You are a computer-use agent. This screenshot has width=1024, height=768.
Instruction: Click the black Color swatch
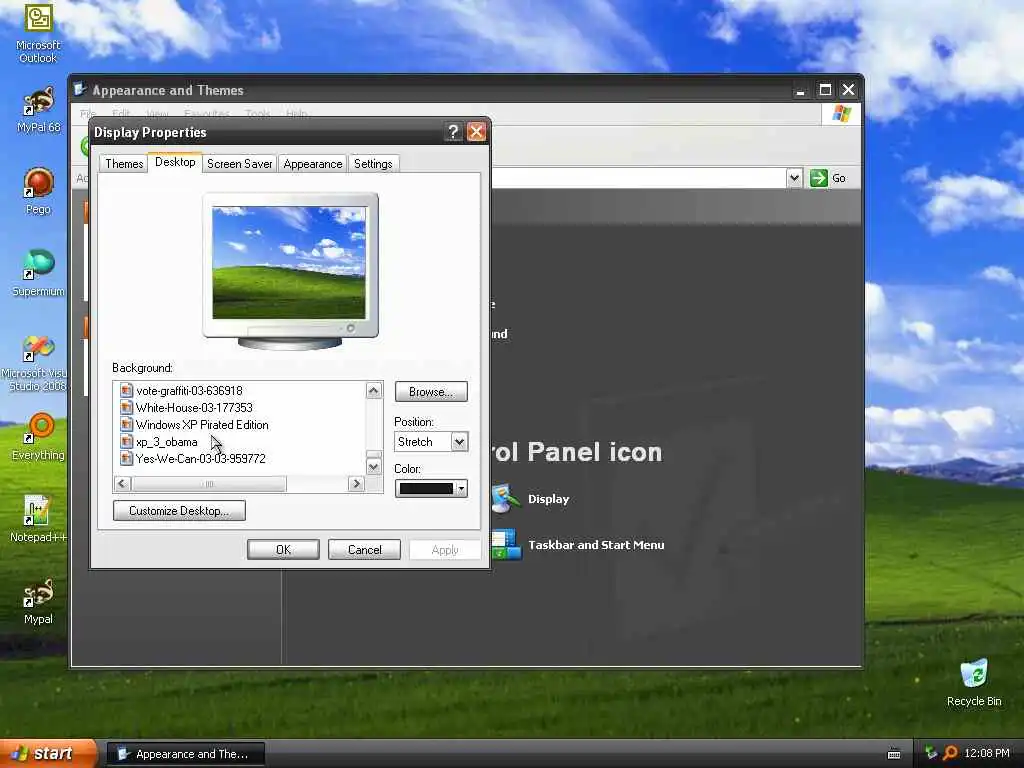coord(426,488)
